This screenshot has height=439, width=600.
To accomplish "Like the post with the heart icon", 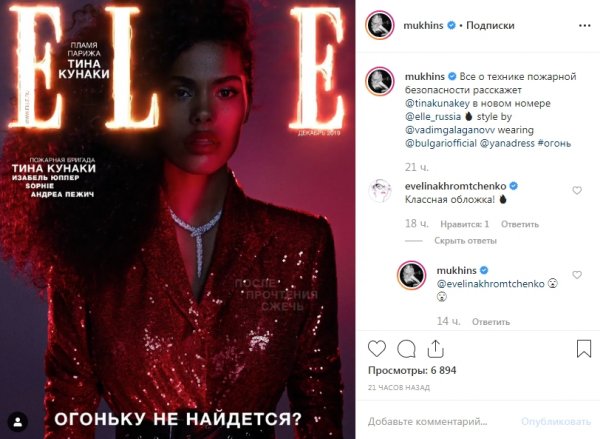I will tap(377, 349).
